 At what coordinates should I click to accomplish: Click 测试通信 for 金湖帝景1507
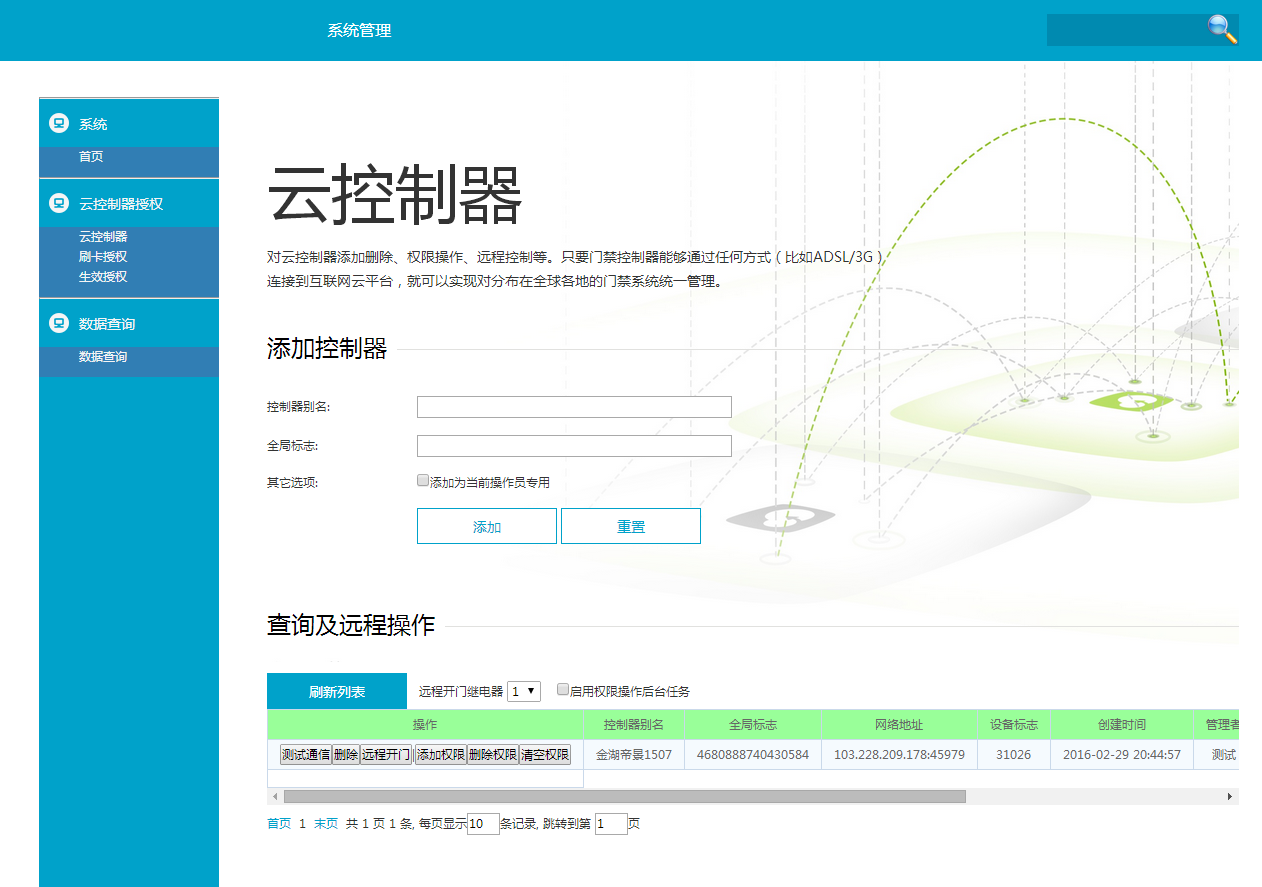(305, 755)
